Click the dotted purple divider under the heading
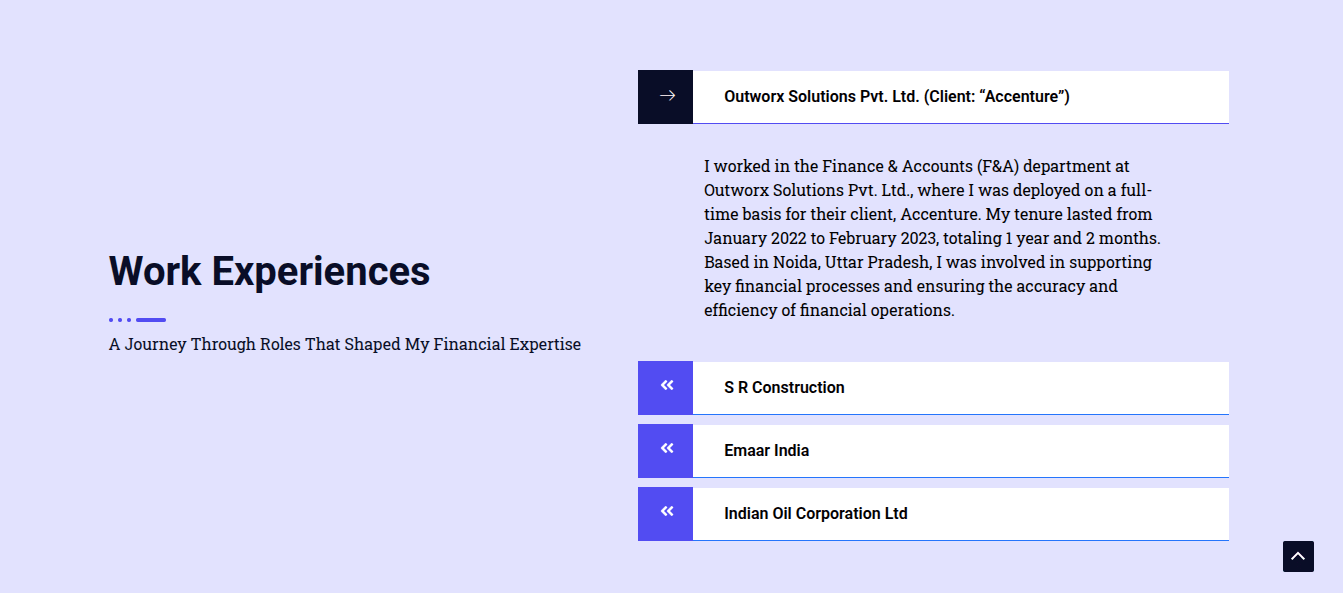This screenshot has width=1343, height=593. 137,320
